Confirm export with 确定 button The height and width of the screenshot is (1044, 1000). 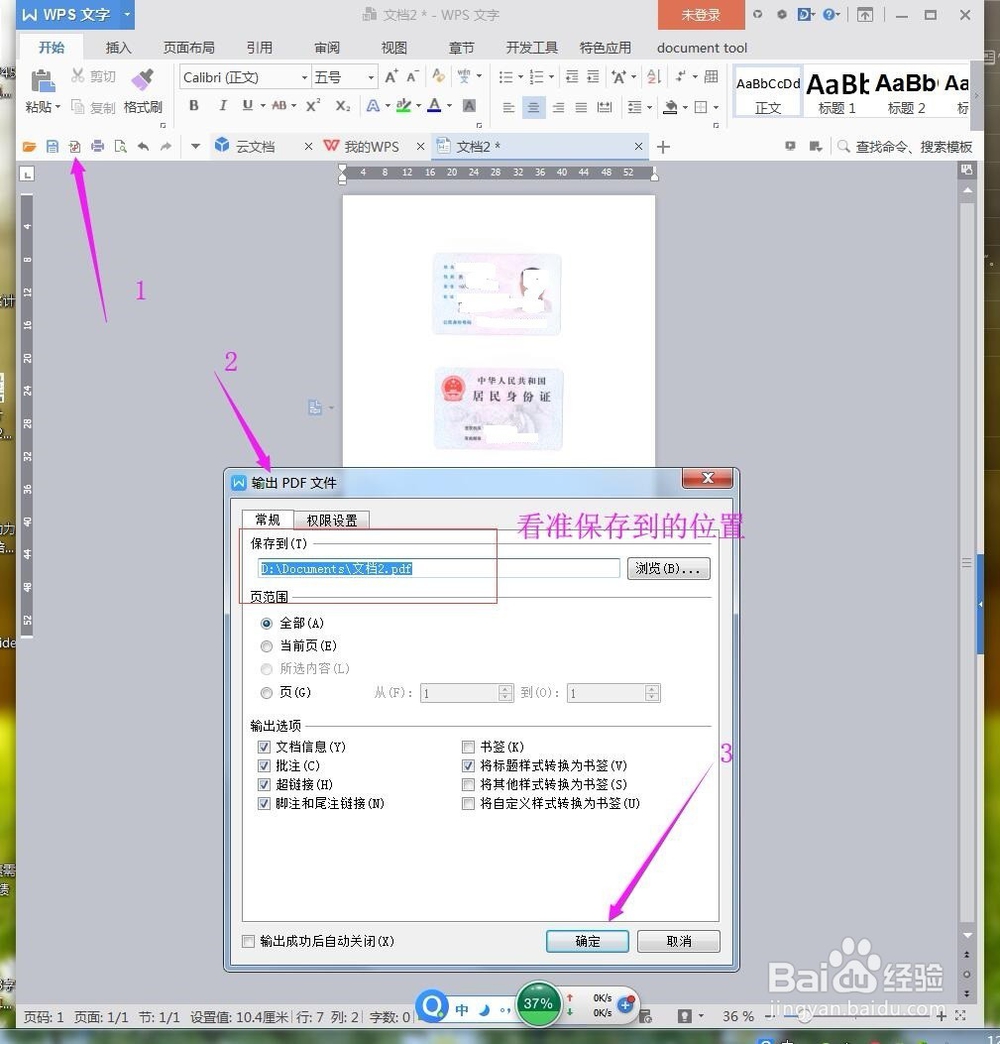[x=587, y=941]
